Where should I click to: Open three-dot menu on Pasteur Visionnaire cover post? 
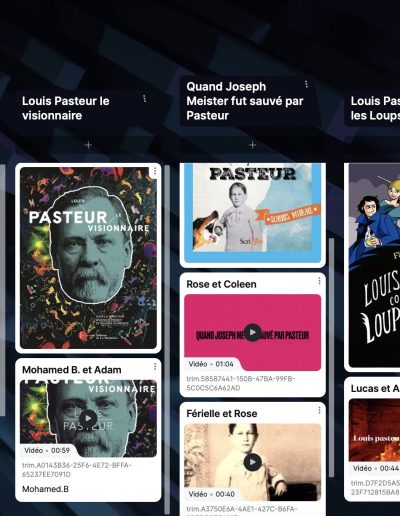[x=155, y=171]
